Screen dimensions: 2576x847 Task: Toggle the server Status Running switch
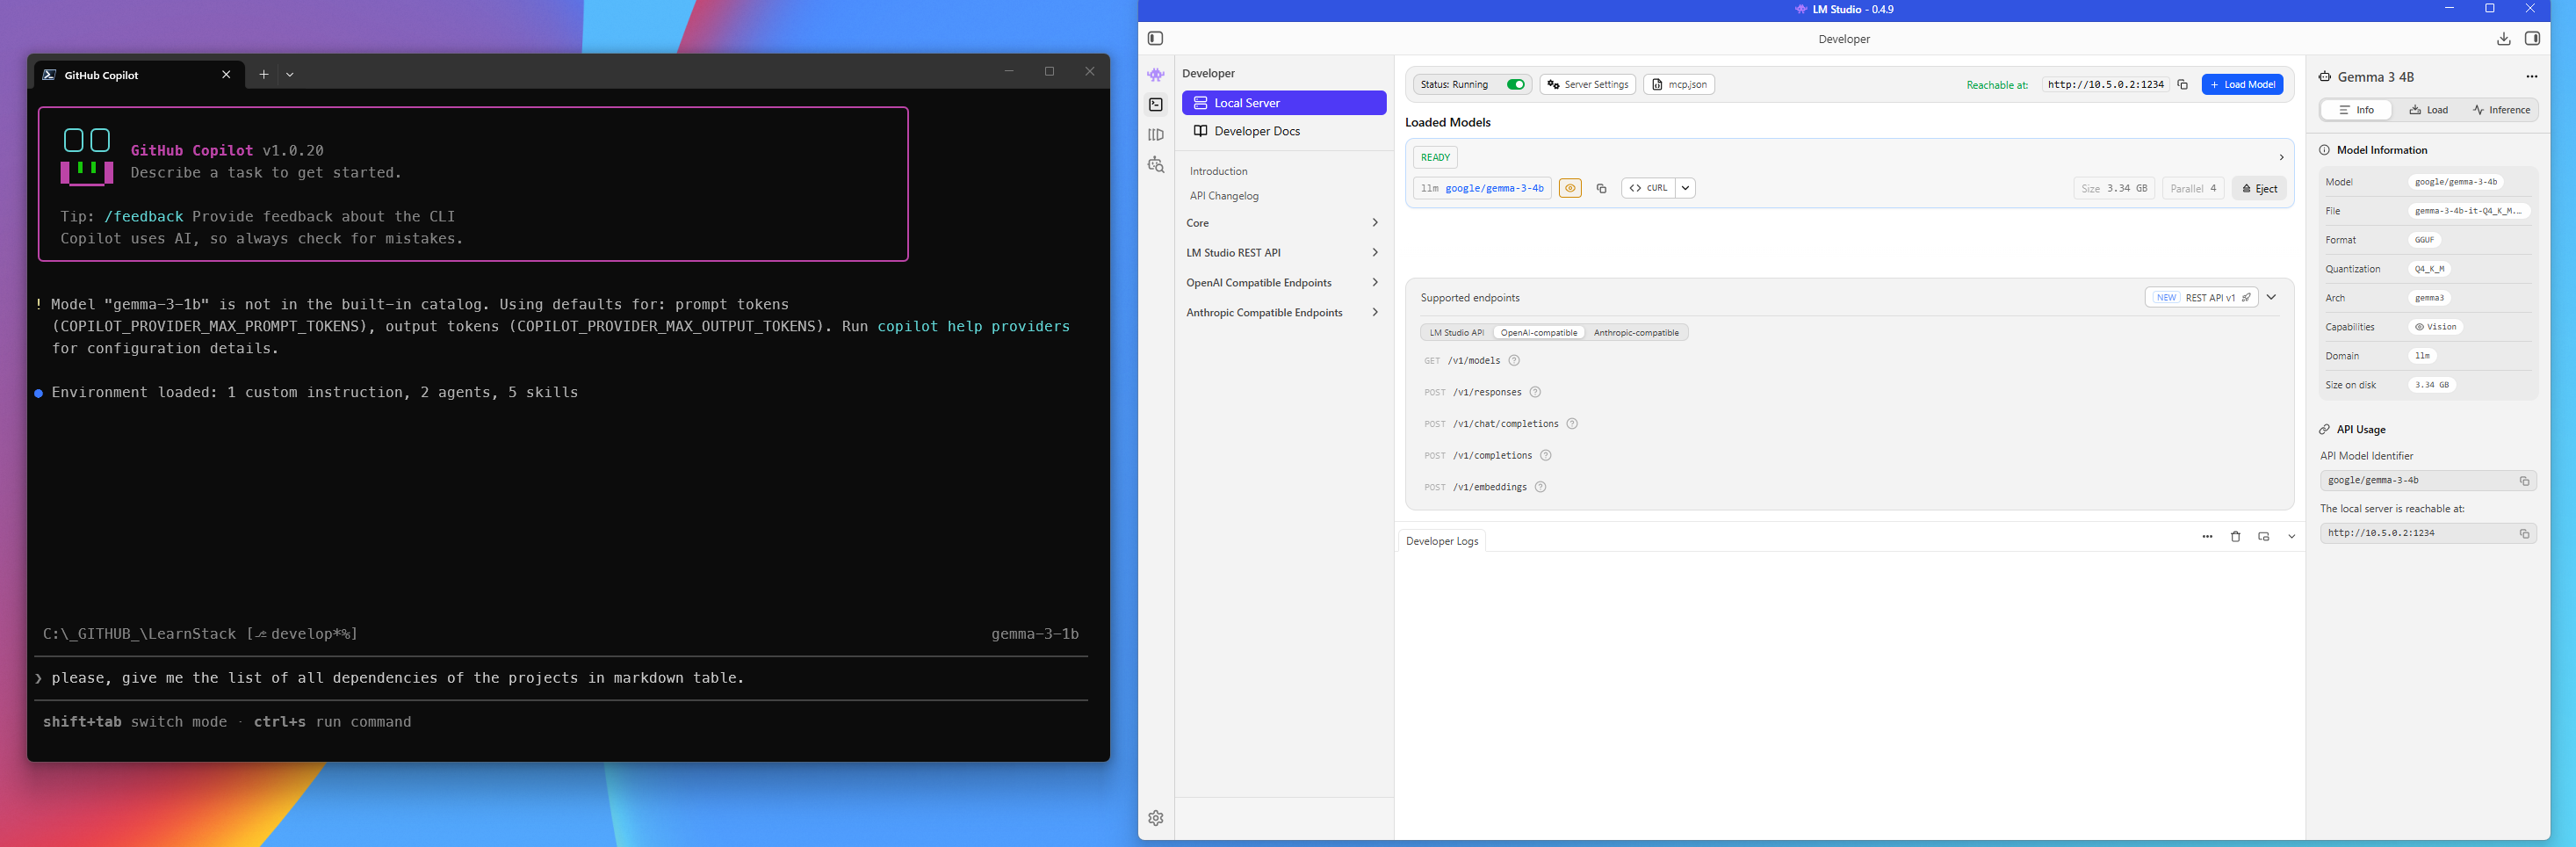[1514, 84]
